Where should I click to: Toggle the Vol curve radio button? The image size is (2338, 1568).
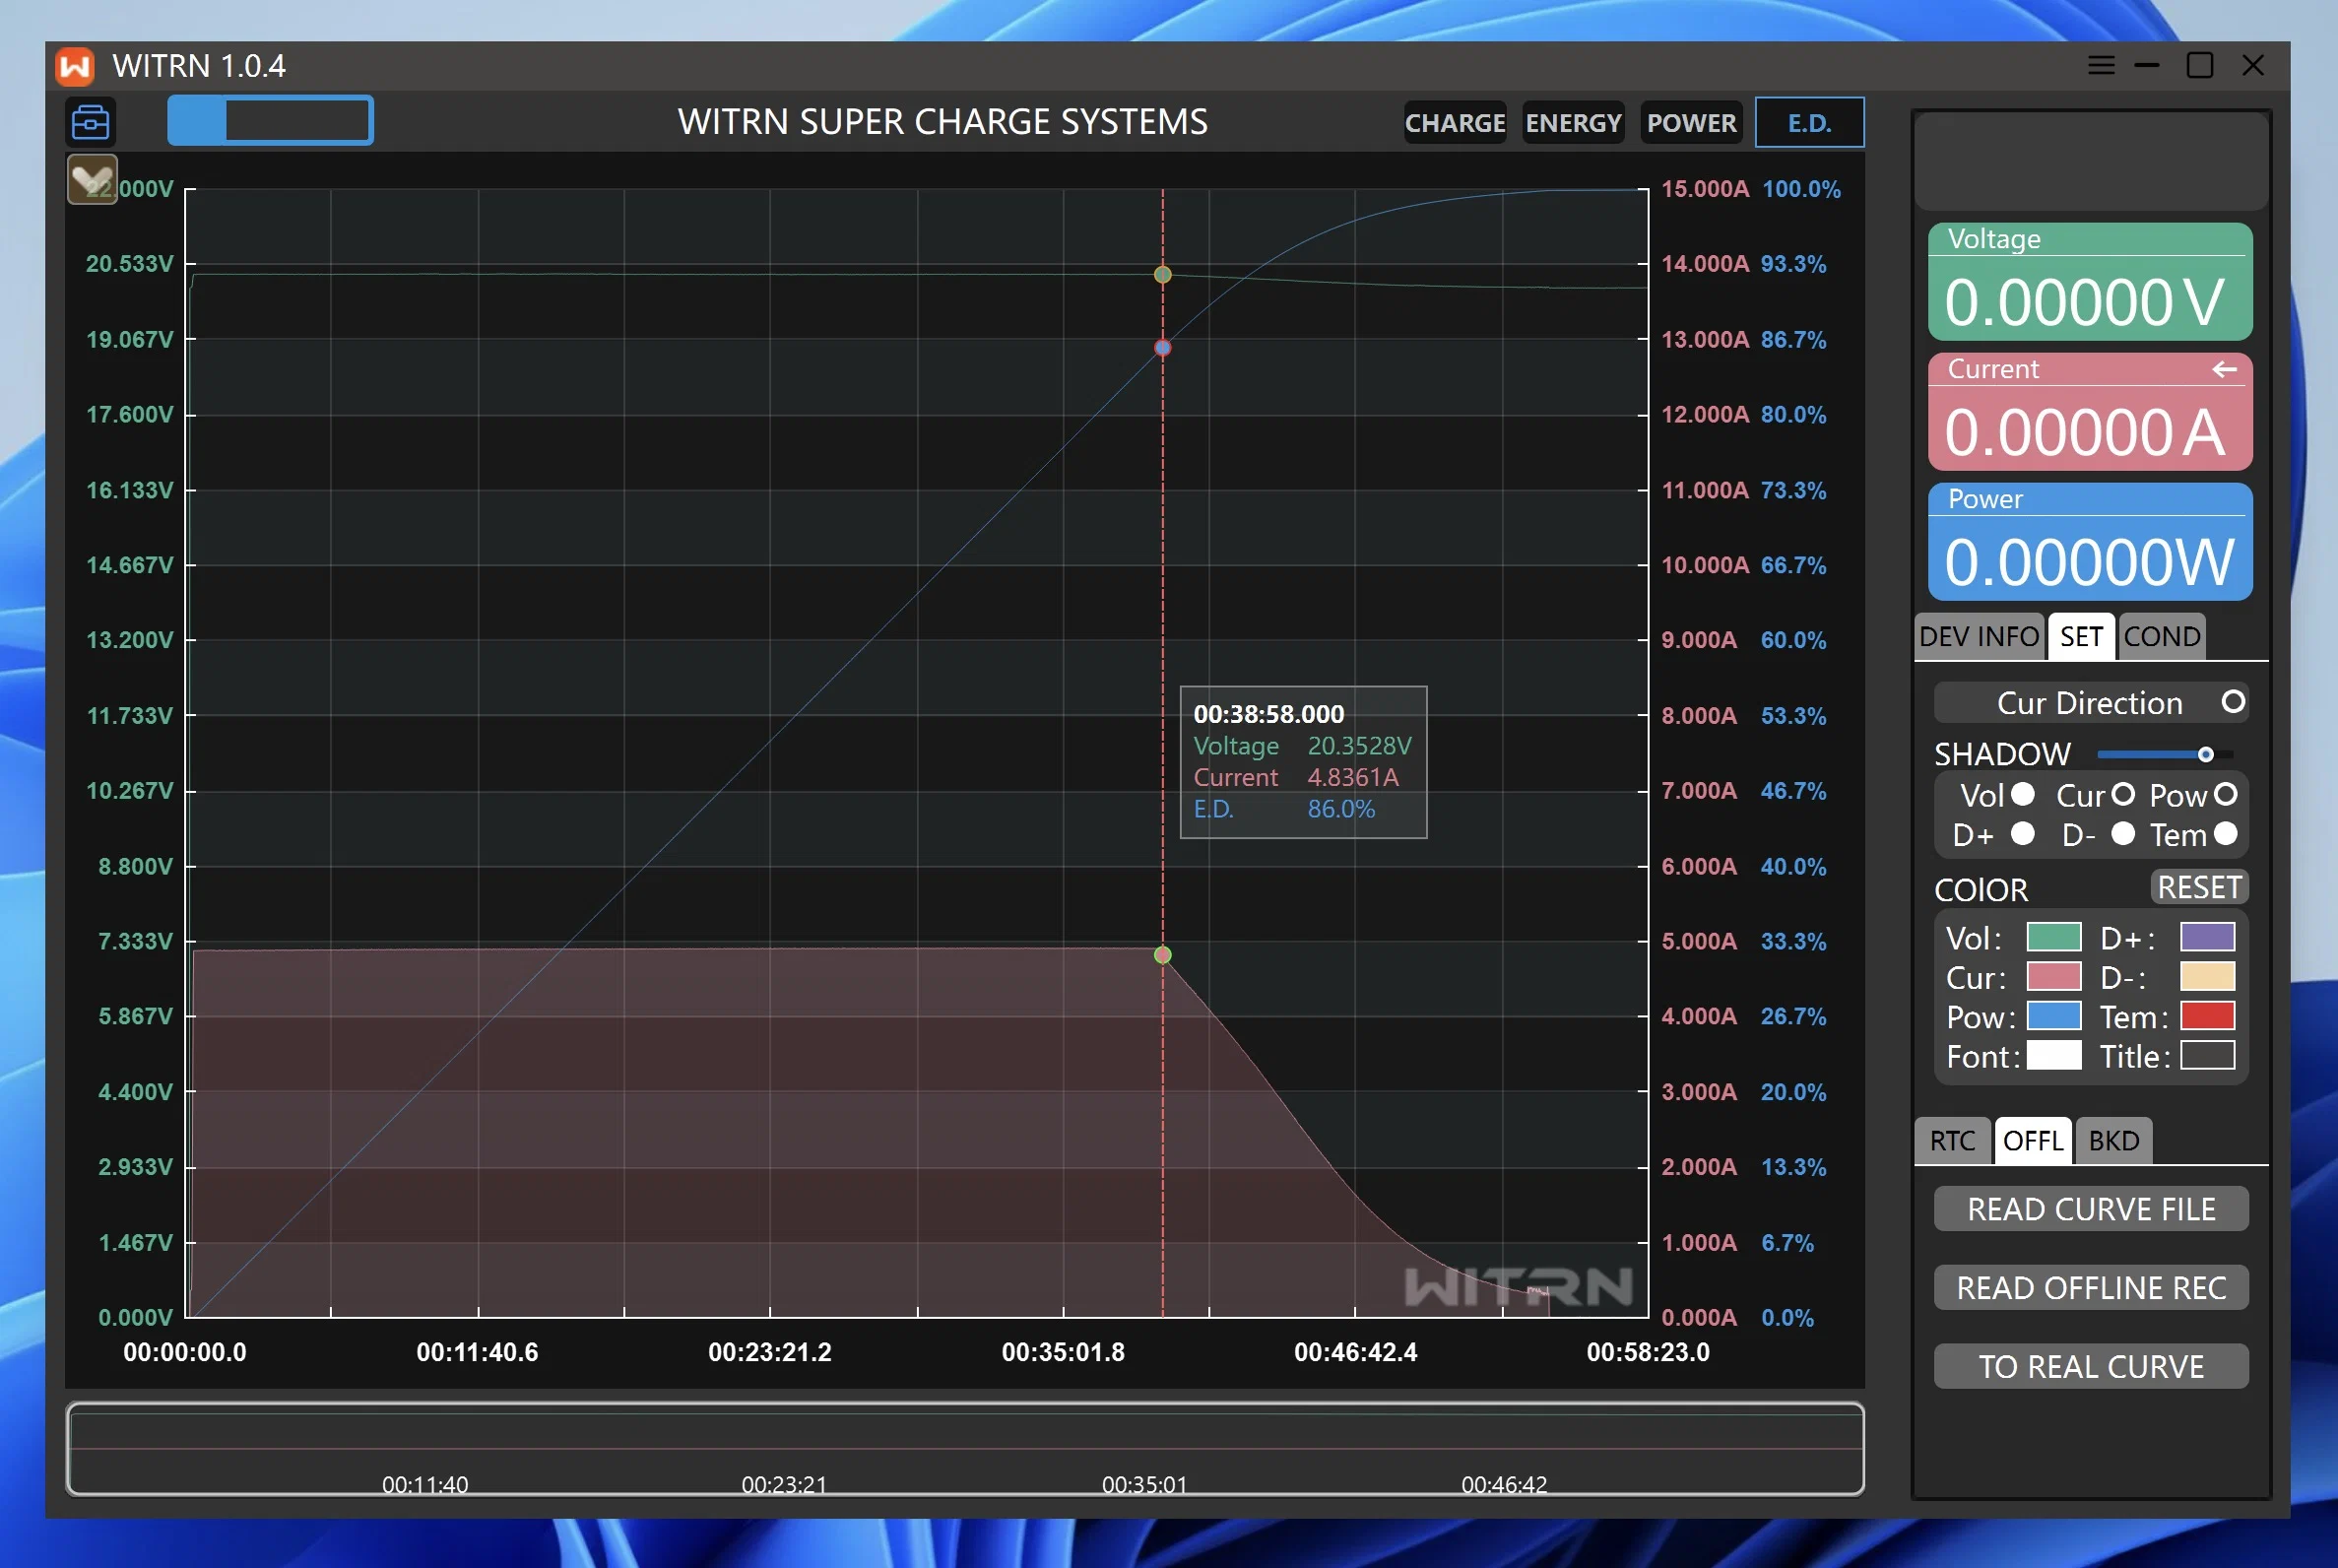pyautogui.click(x=2023, y=794)
